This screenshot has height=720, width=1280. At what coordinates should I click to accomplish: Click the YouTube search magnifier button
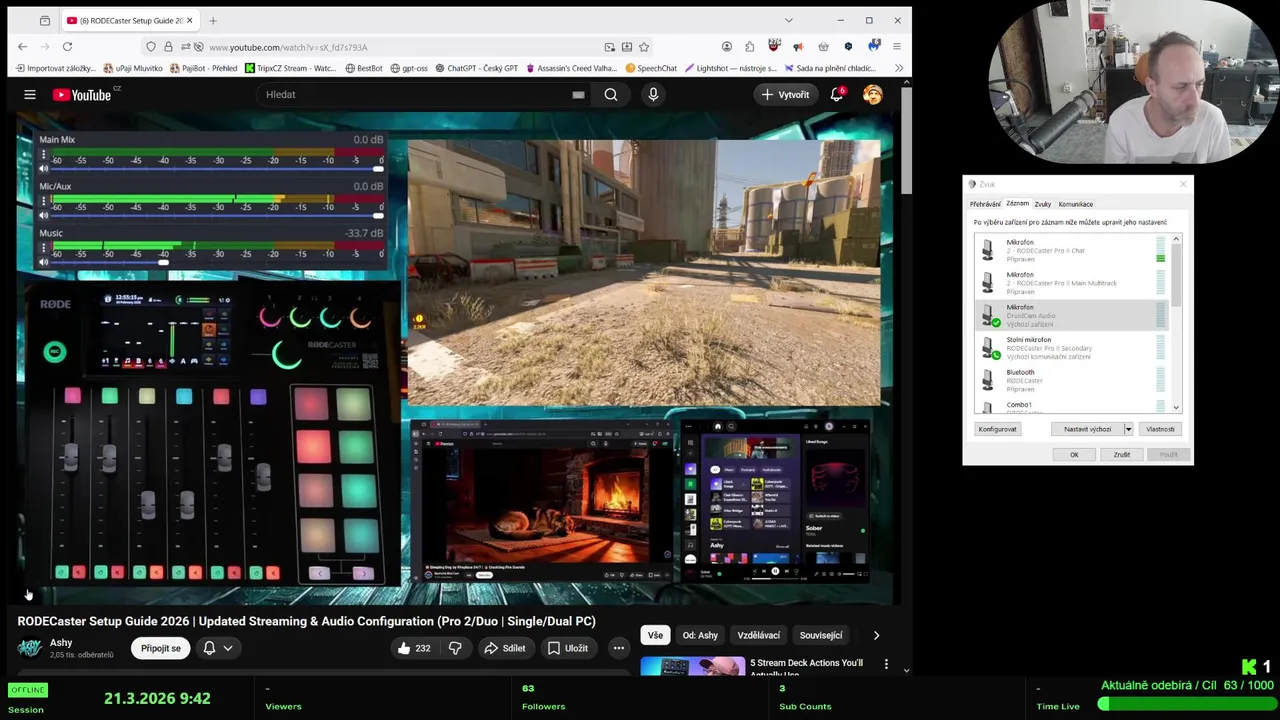pos(611,94)
